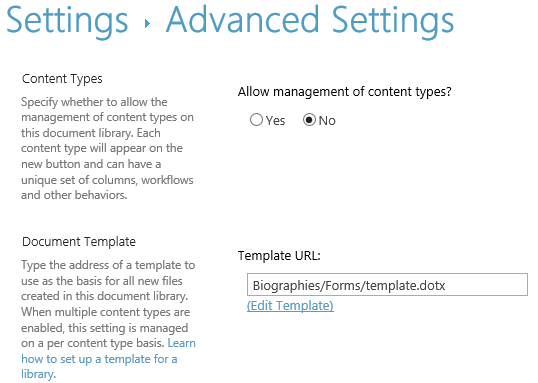Viewport: 538px width, 383px height.
Task: Open Learn how to set up a template link
Action: [108, 359]
